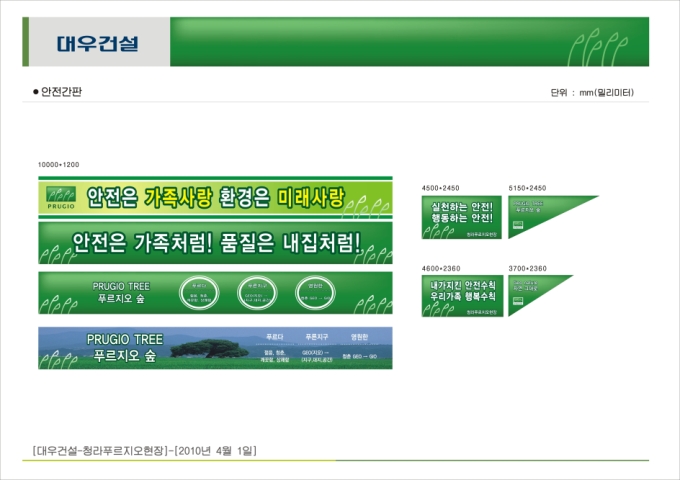Select the third circle emblem 영원한
The width and height of the screenshot is (680, 480).
point(308,292)
